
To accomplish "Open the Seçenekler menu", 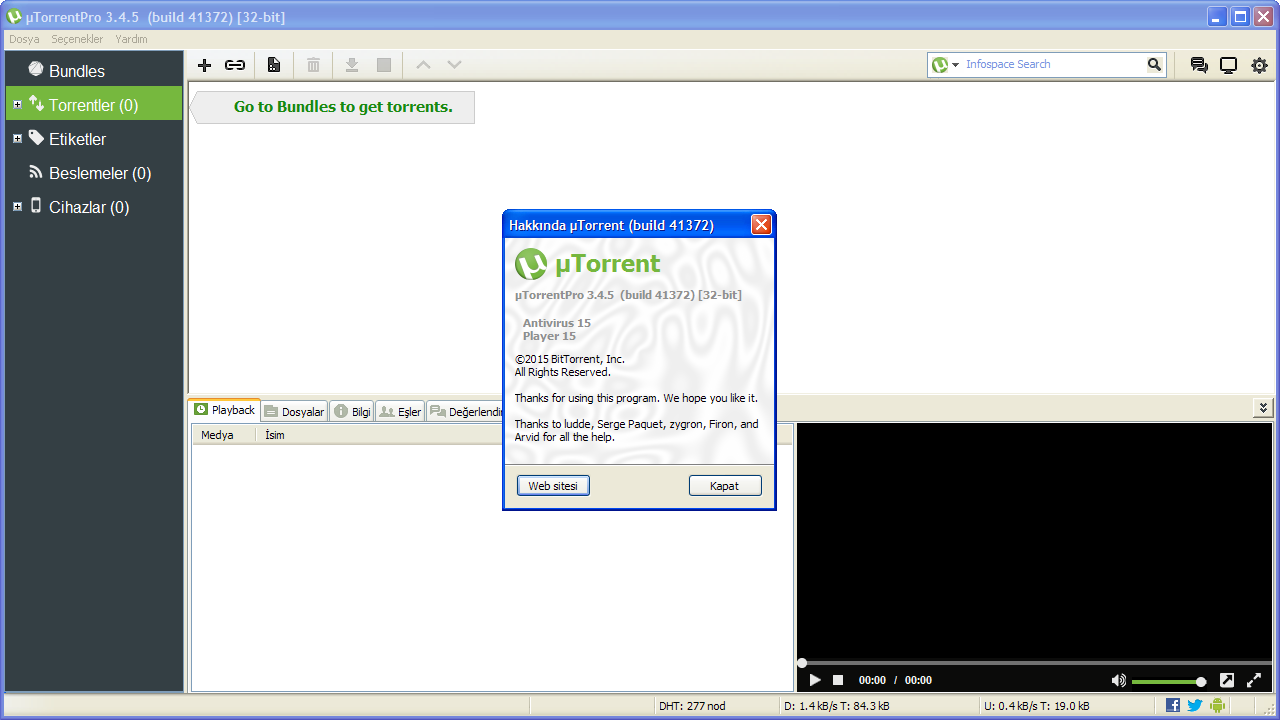I will pos(77,39).
